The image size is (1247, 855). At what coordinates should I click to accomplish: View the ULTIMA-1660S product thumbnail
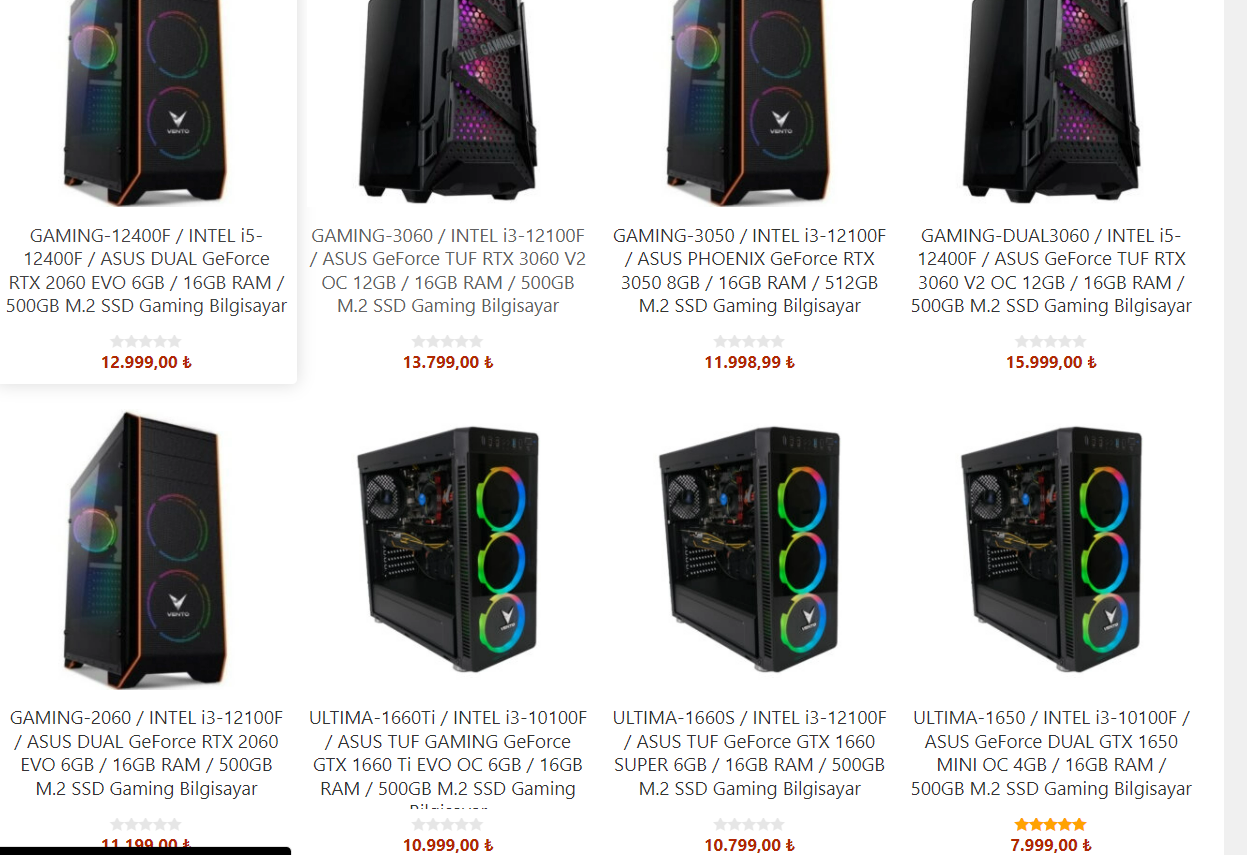750,550
